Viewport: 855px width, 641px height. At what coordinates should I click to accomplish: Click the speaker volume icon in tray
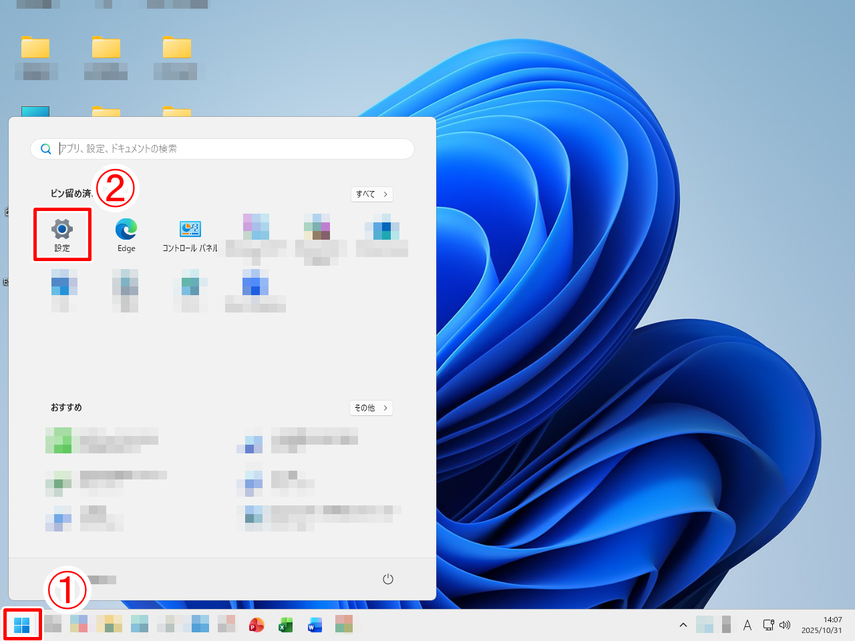point(784,626)
